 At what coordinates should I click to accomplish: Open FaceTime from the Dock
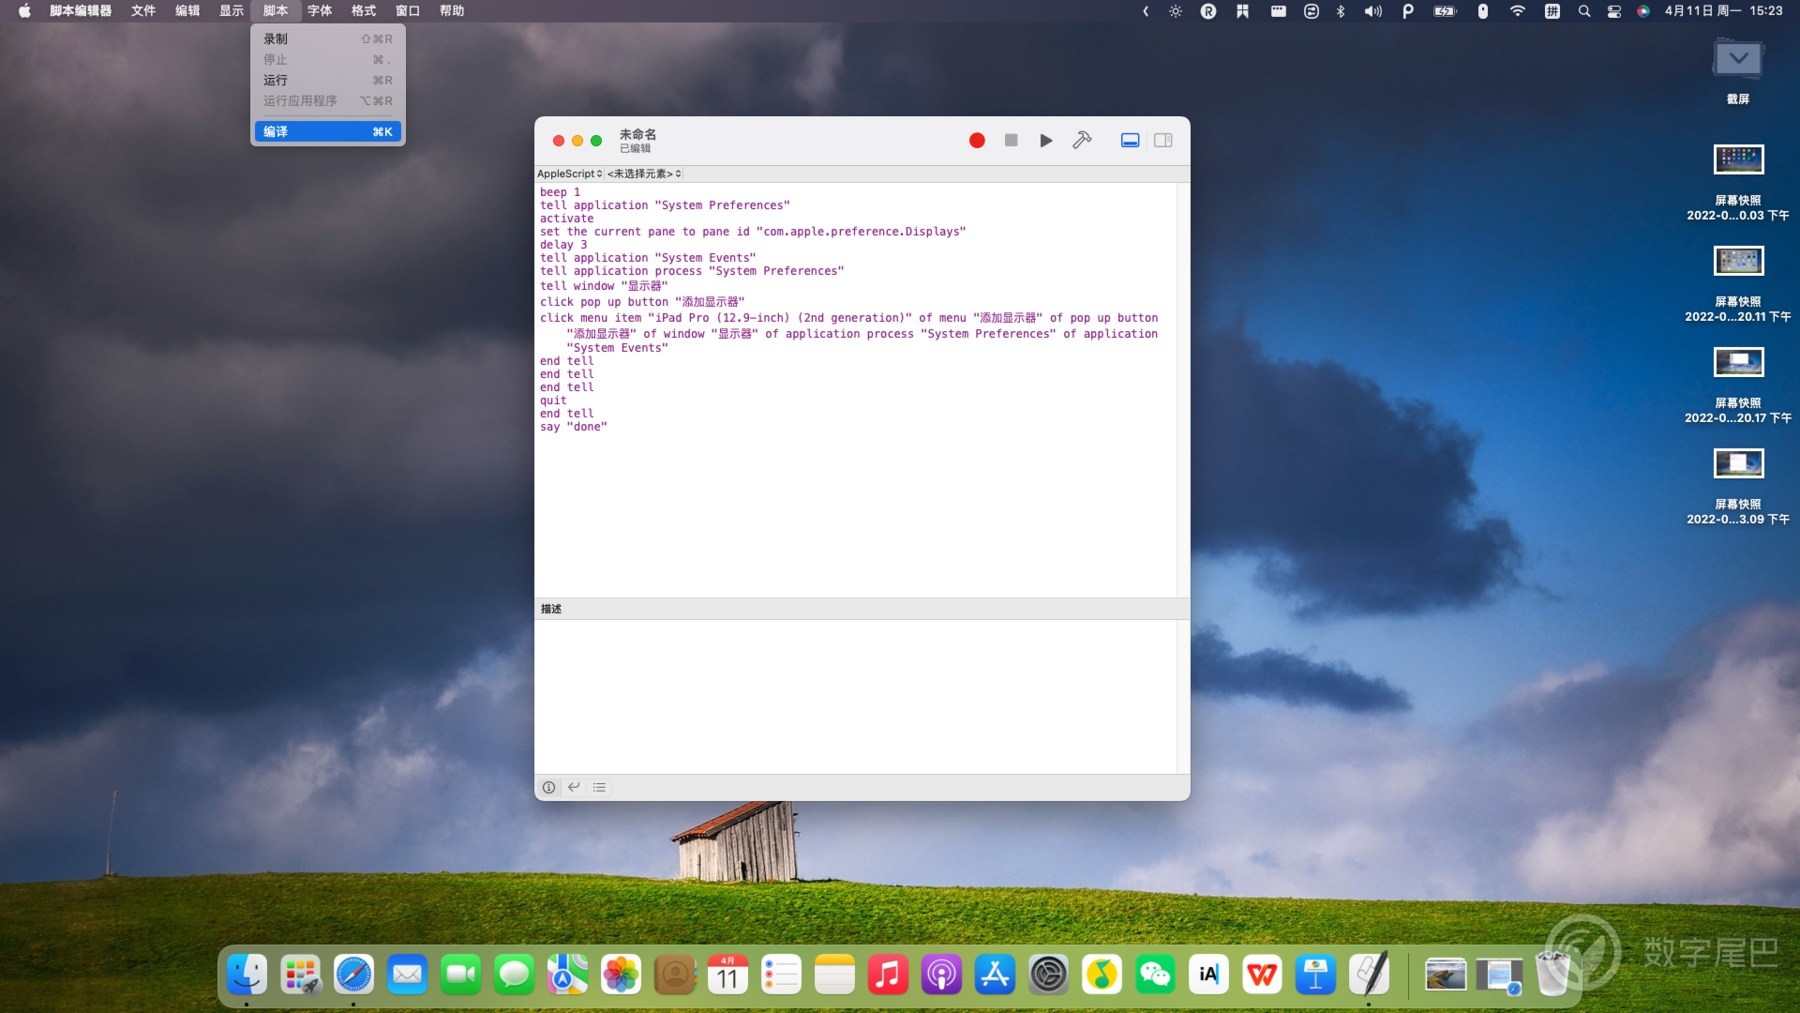(461, 974)
